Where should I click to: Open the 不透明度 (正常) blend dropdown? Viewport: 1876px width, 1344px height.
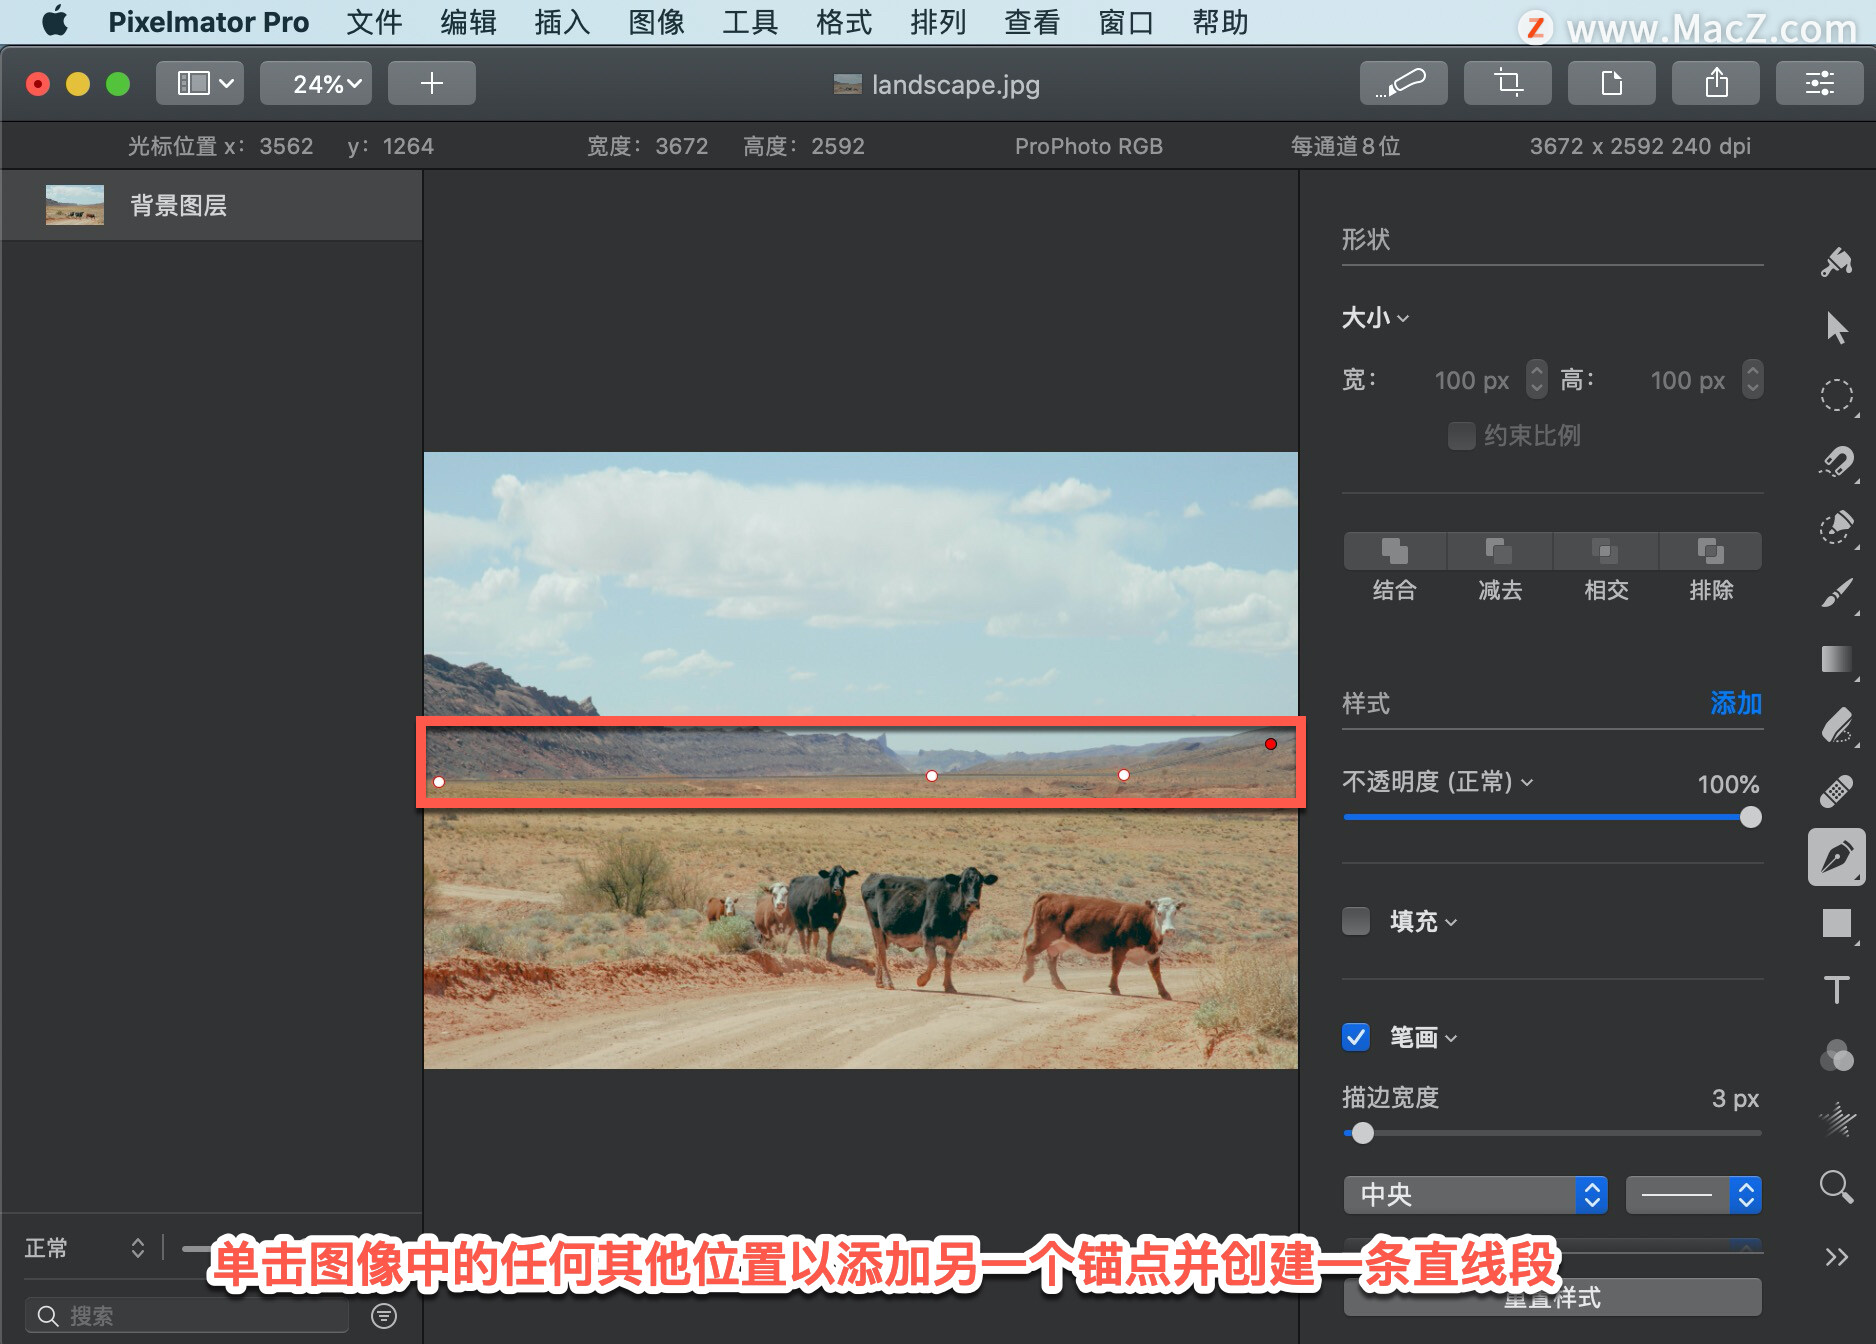(1437, 782)
